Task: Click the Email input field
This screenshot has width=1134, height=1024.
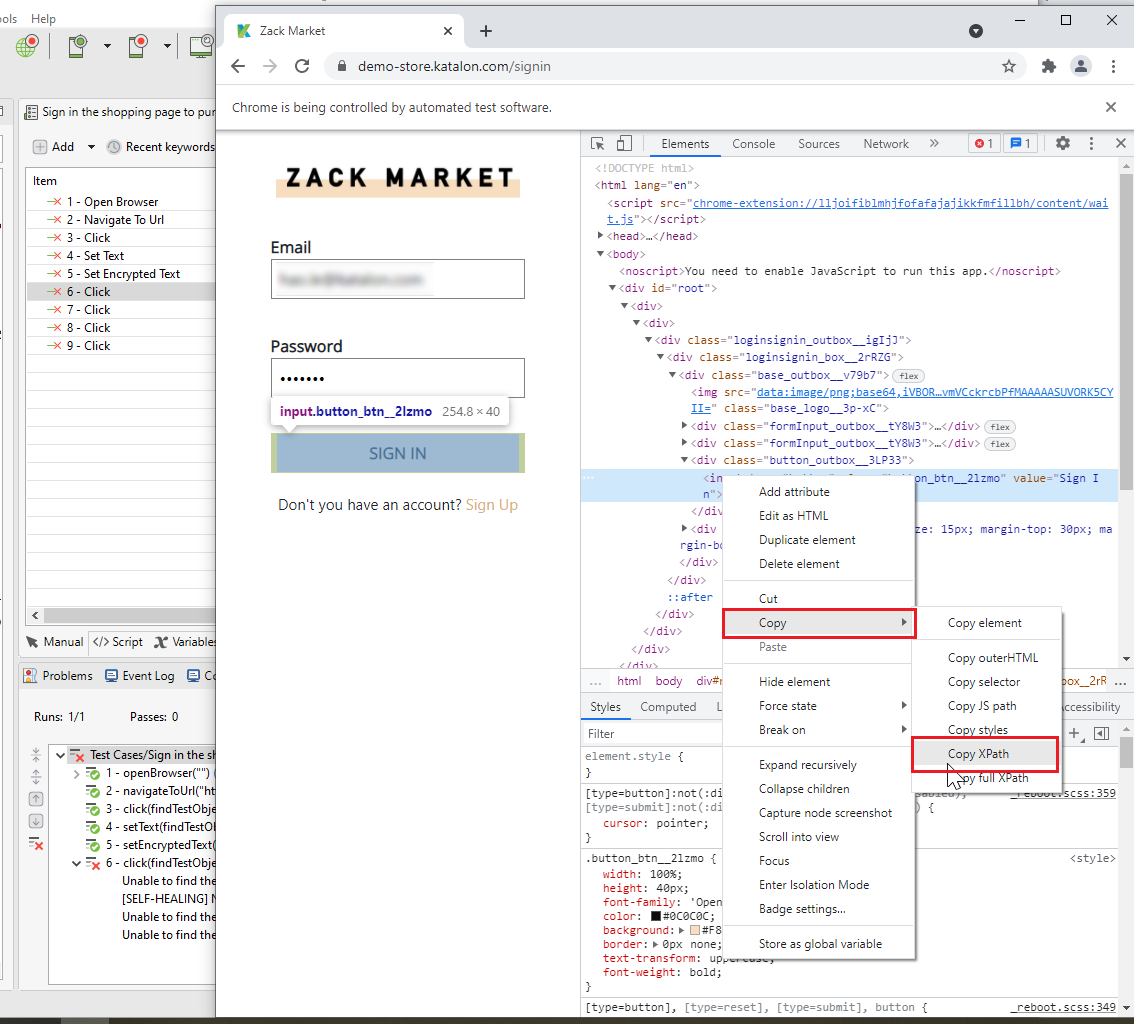Action: (x=398, y=279)
